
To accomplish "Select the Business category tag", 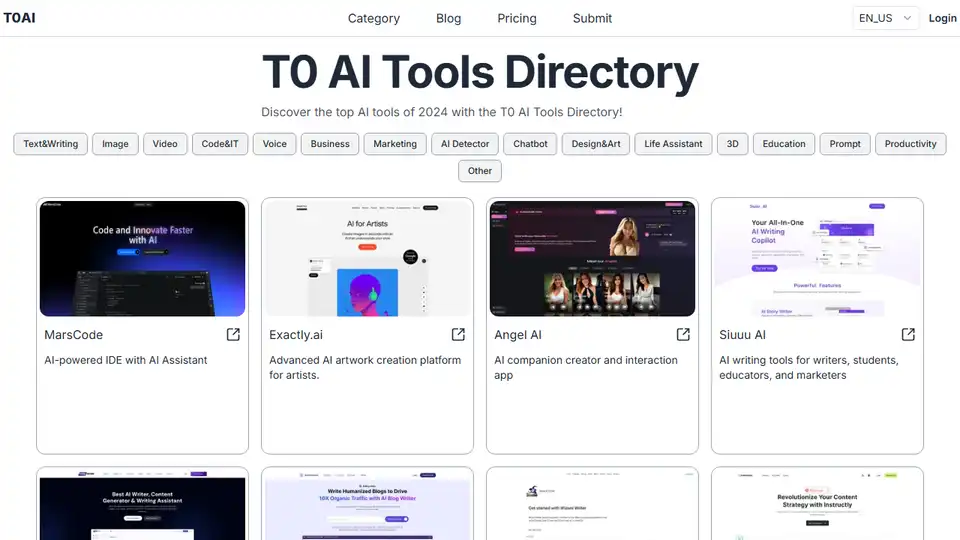I will (330, 144).
